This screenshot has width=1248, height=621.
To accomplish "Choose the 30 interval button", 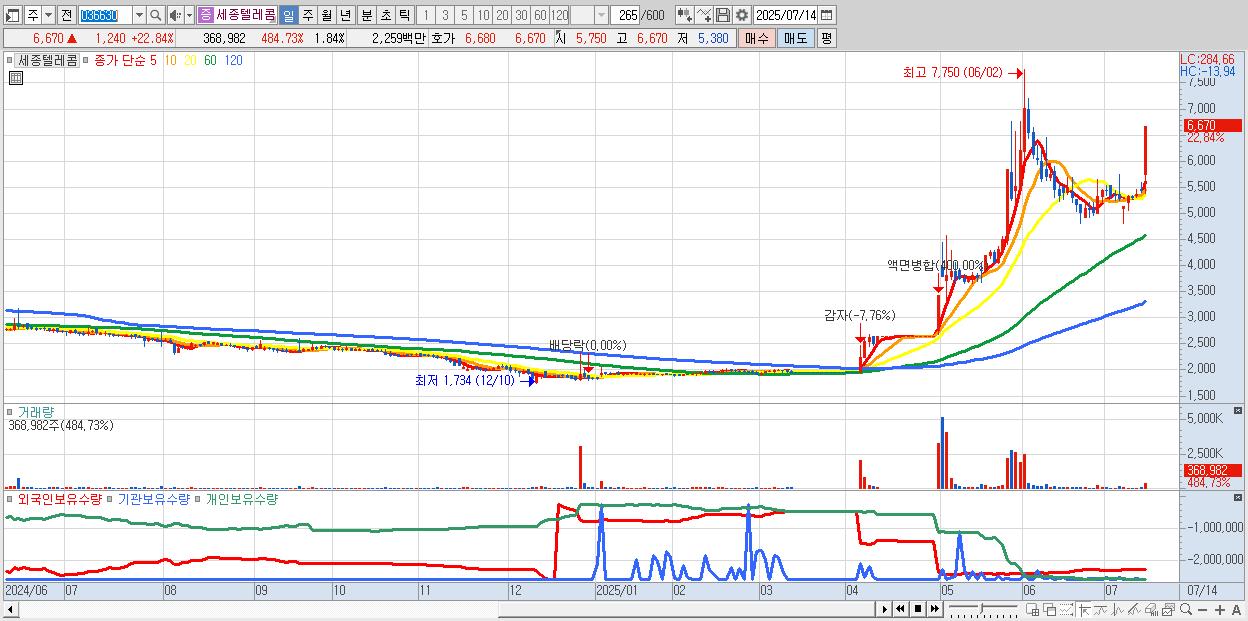I will pos(521,15).
